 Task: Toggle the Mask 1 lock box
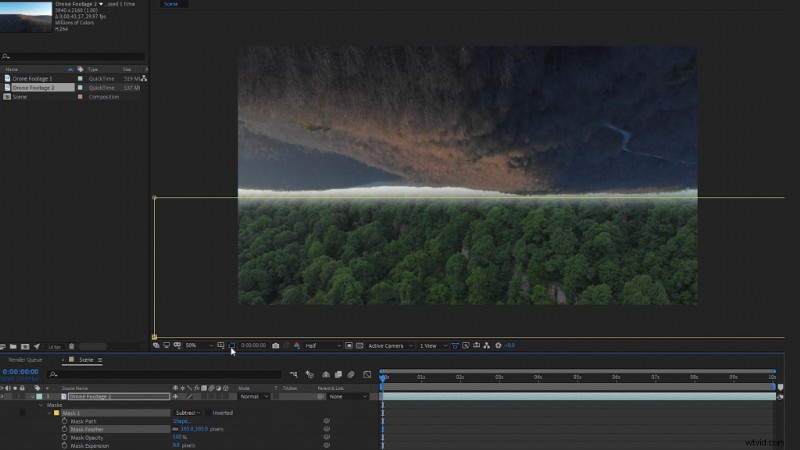point(22,413)
